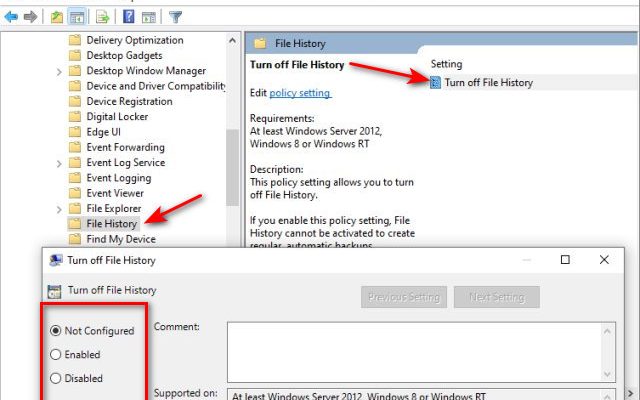The image size is (640, 400).
Task: Expand the Desktop Window Manager node
Action: (59, 72)
